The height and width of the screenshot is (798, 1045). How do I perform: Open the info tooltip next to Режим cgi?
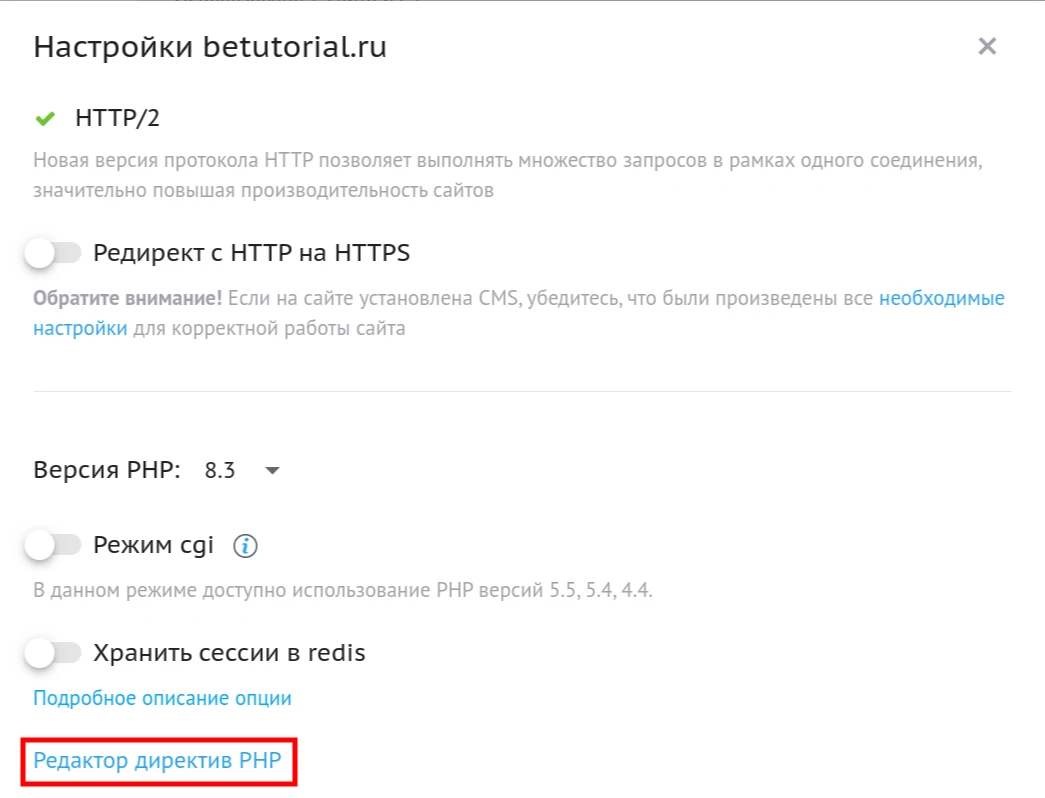click(244, 545)
